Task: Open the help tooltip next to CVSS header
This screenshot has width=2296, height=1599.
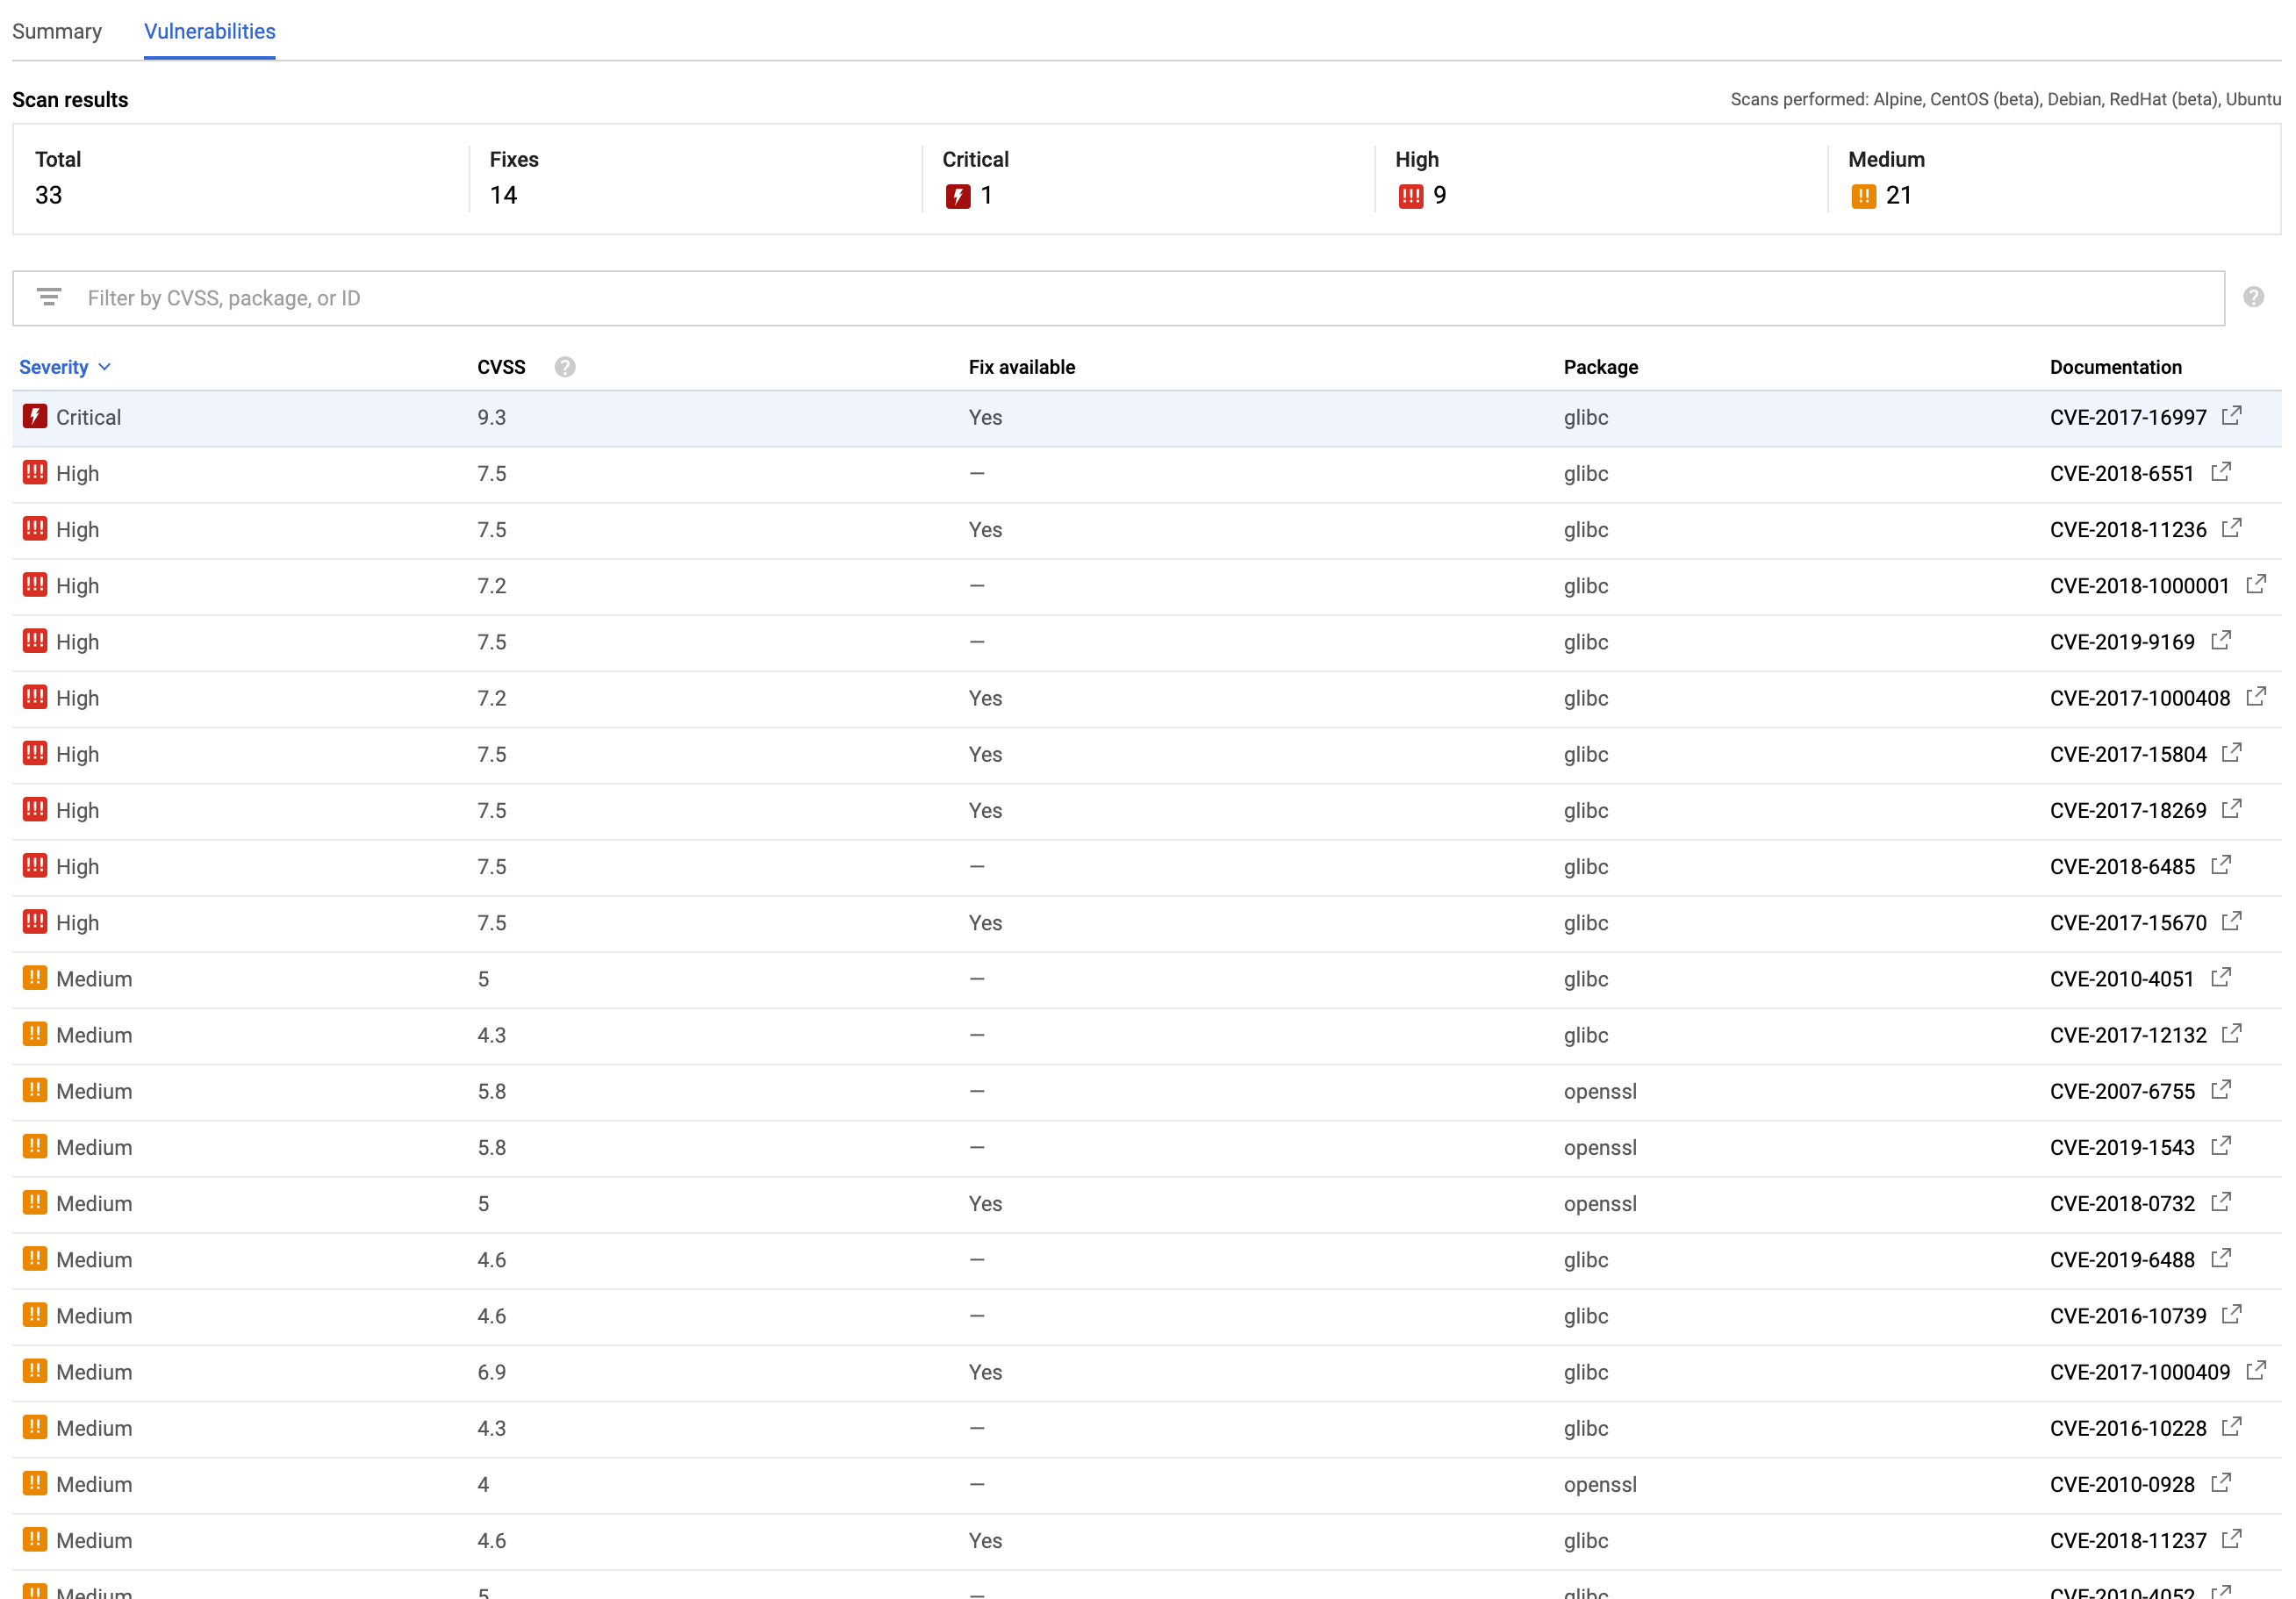Action: click(x=565, y=366)
